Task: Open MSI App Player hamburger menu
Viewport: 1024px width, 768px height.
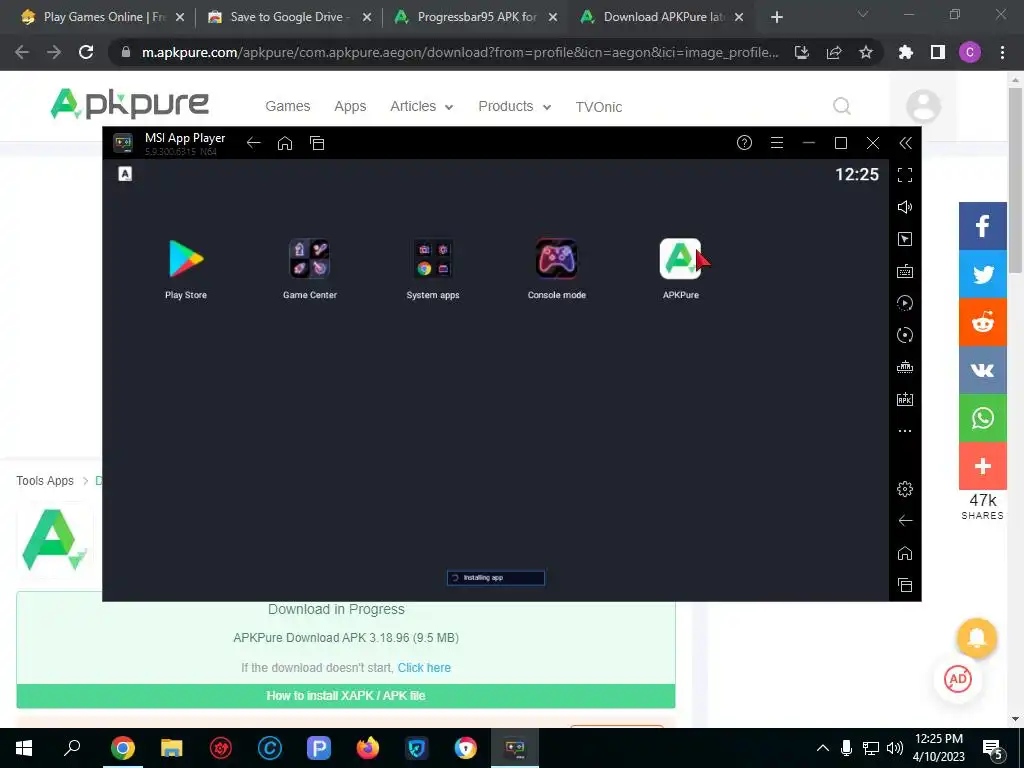Action: click(x=776, y=143)
